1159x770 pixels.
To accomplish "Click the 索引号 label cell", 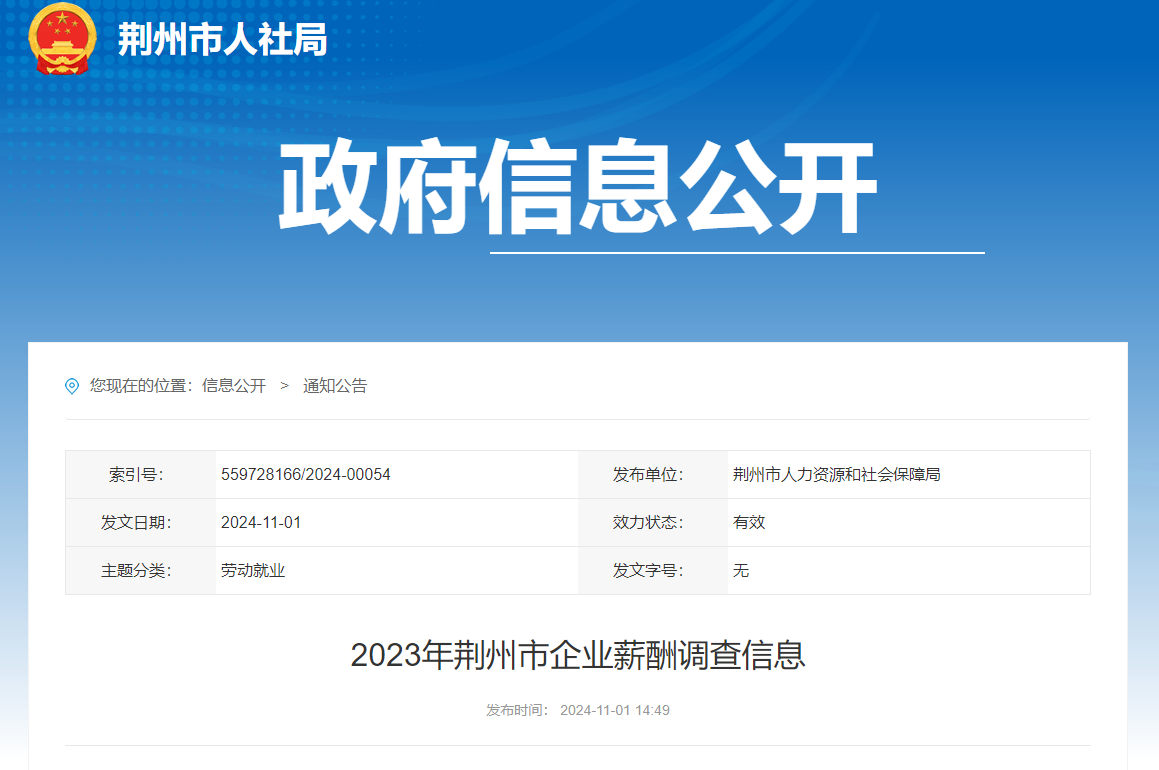I will 140,474.
